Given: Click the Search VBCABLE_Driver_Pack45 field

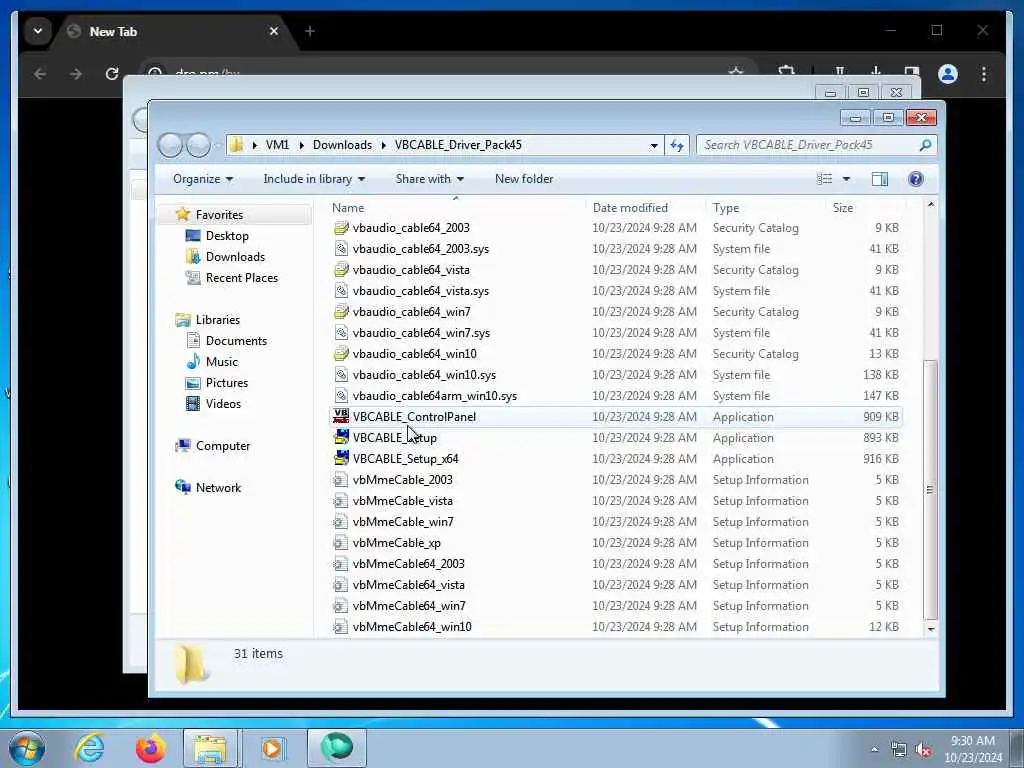Looking at the screenshot, I should [x=807, y=145].
